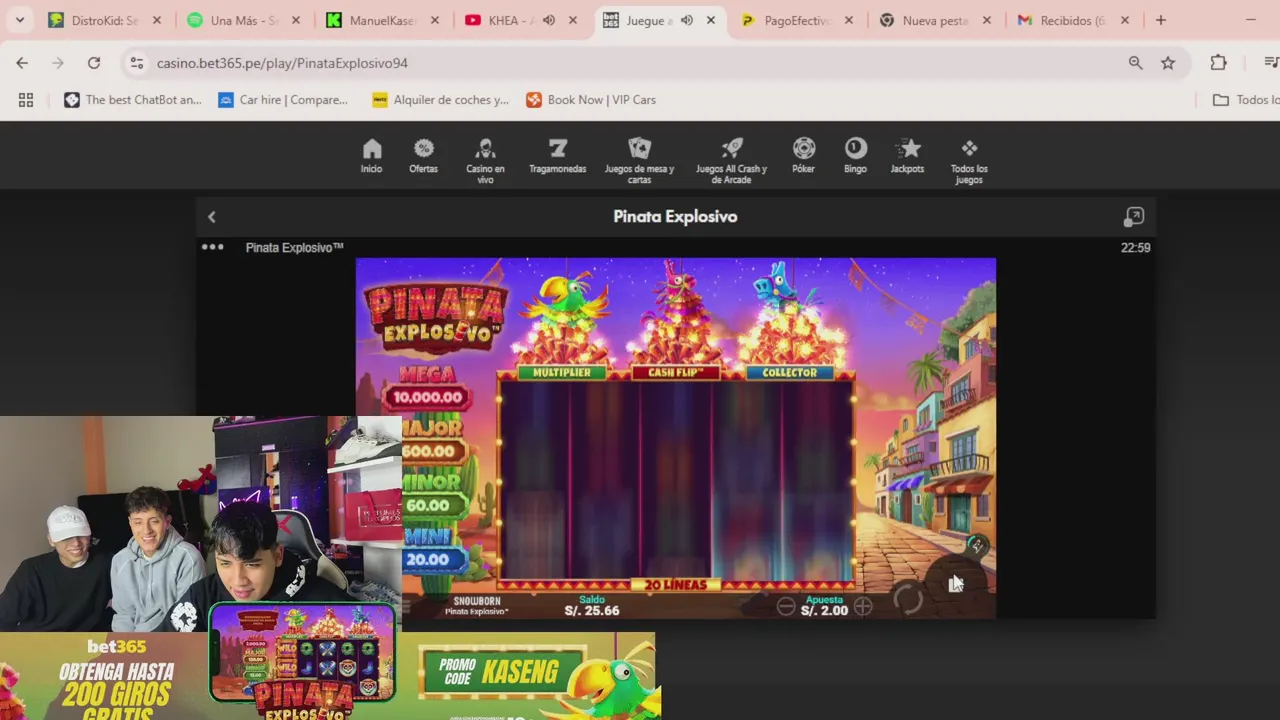Open the Alquiler de coches bookmark

[441, 100]
